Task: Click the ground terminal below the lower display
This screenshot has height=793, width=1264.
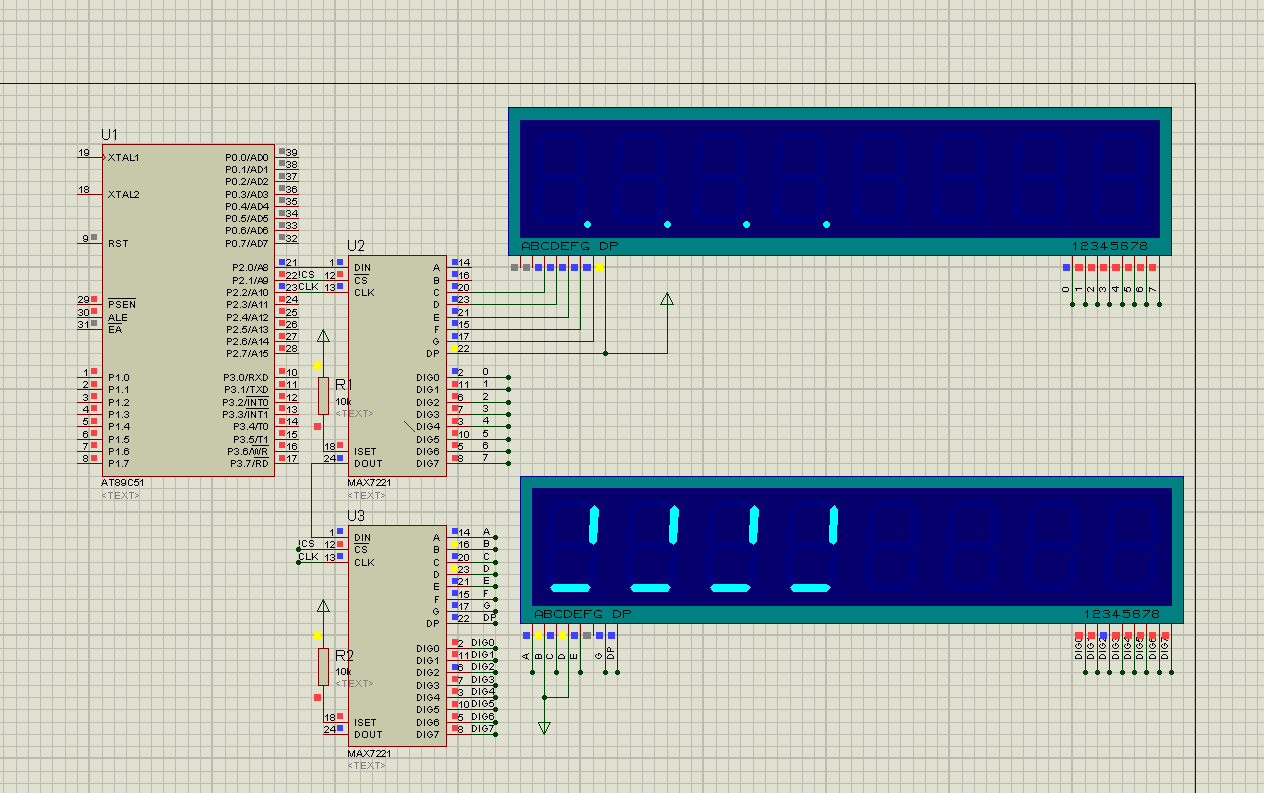Action: (544, 728)
